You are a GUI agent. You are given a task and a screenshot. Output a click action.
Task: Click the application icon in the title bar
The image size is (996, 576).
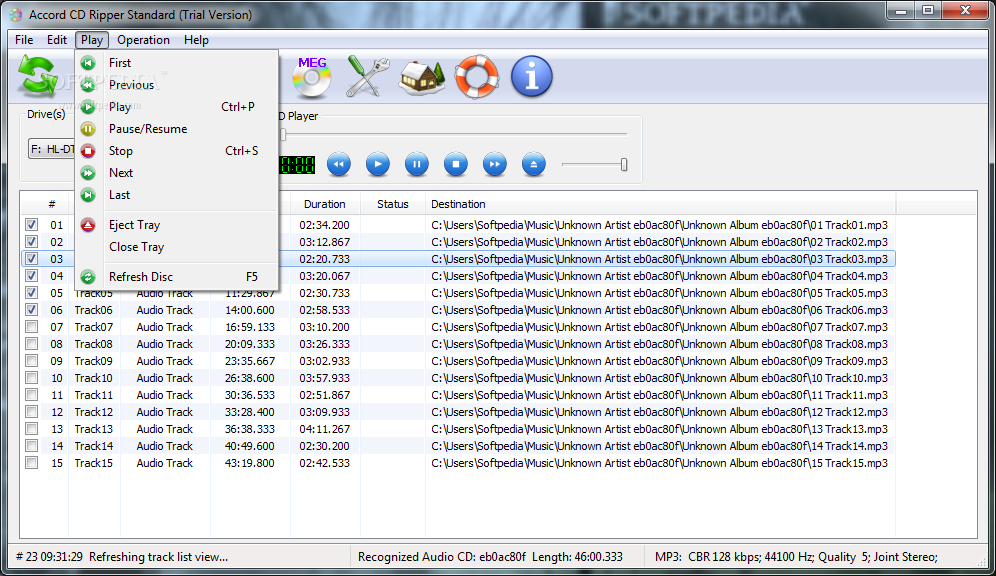[16, 15]
